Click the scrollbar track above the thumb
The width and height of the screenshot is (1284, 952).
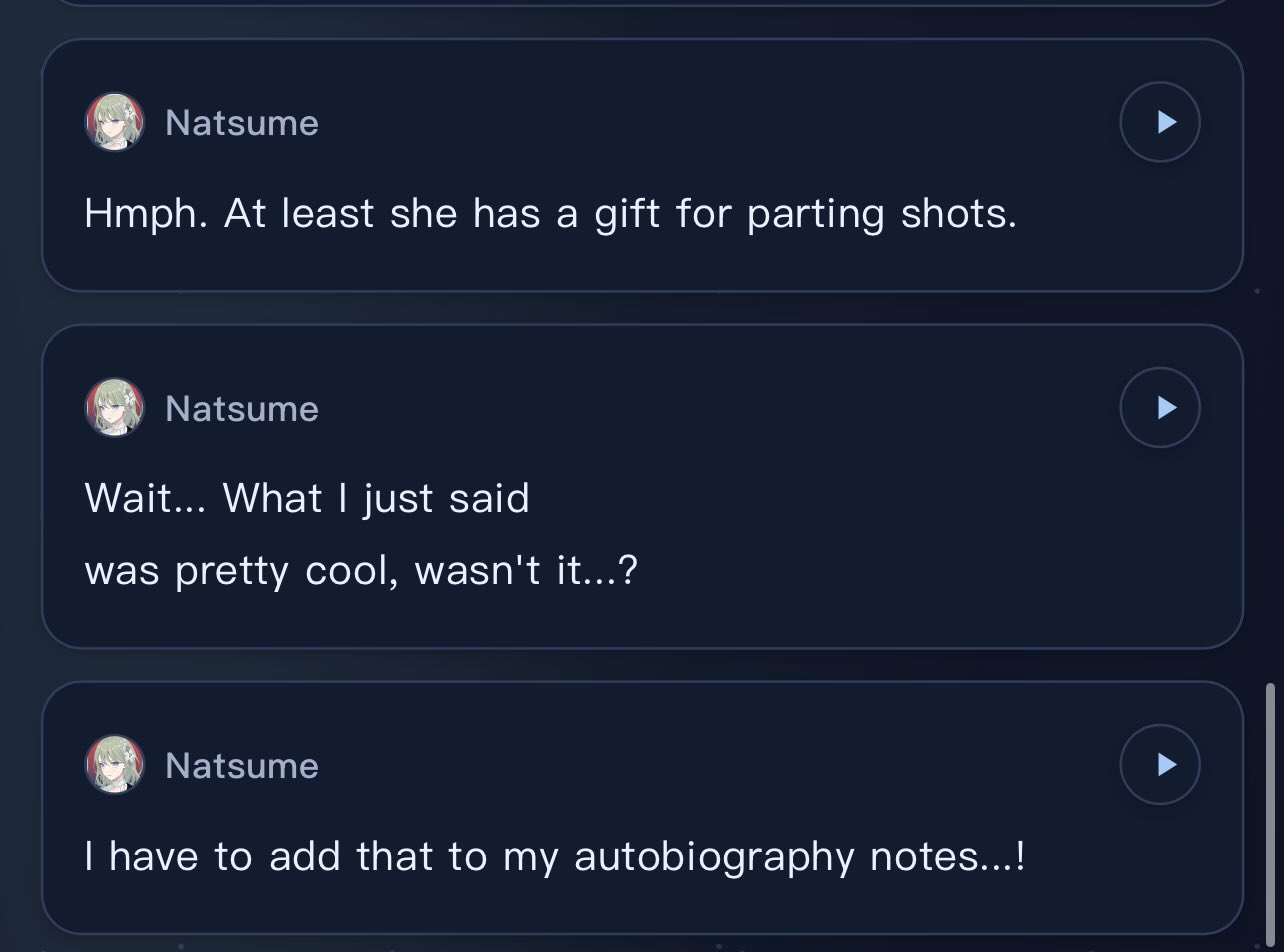(1270, 340)
